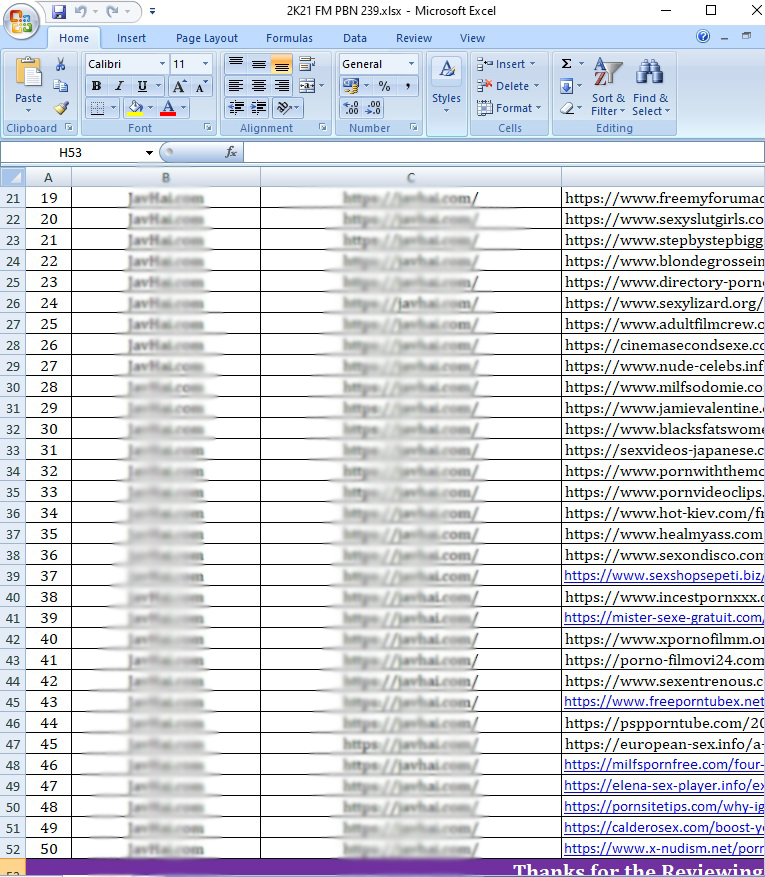Decrease cell indent
This screenshot has height=877, width=765.
(x=237, y=107)
